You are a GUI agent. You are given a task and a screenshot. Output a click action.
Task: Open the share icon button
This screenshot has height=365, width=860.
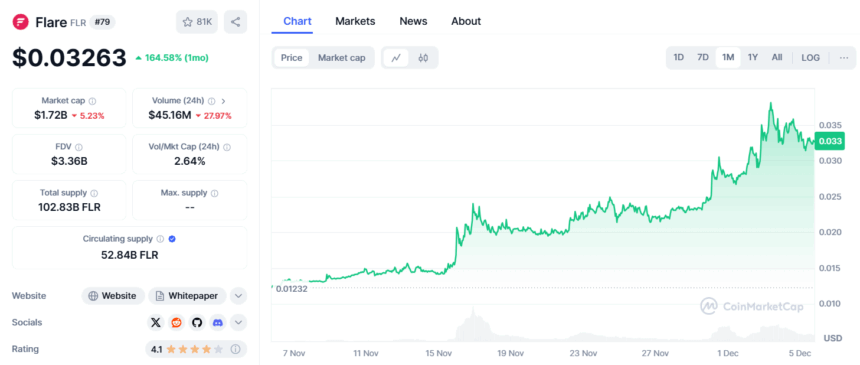pyautogui.click(x=235, y=22)
